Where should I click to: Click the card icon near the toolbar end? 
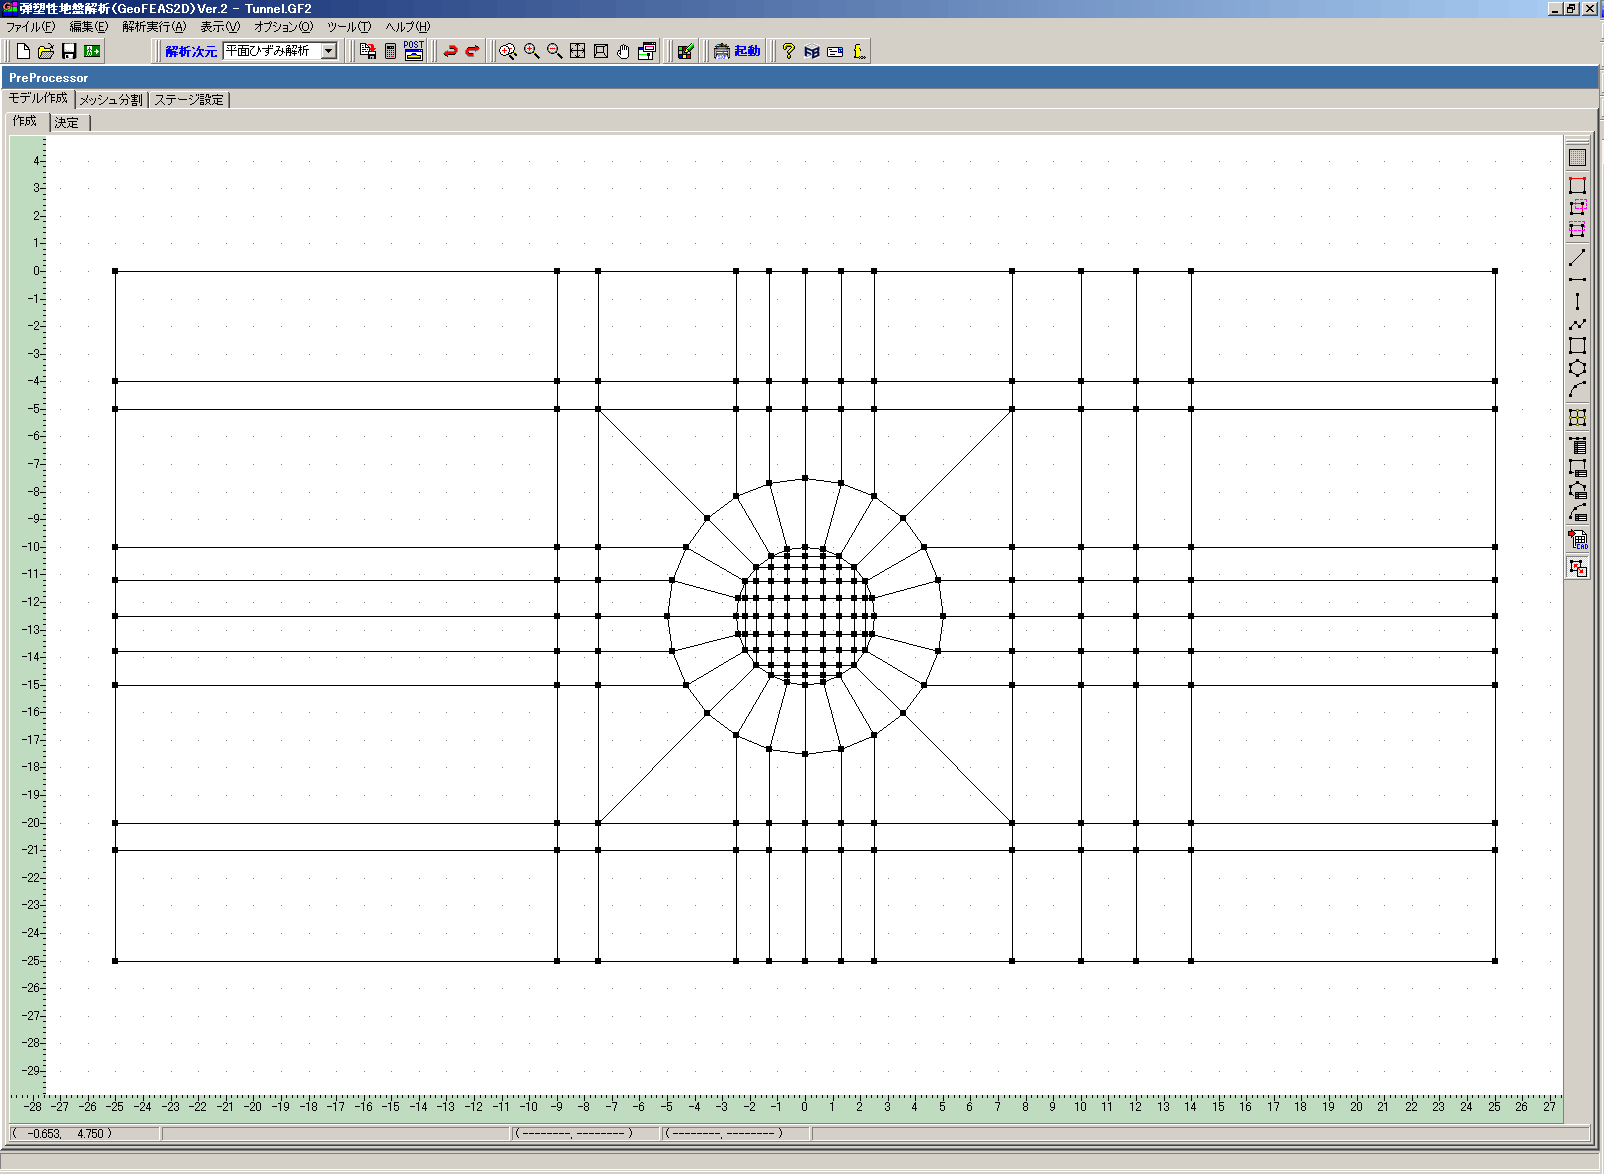click(x=835, y=51)
